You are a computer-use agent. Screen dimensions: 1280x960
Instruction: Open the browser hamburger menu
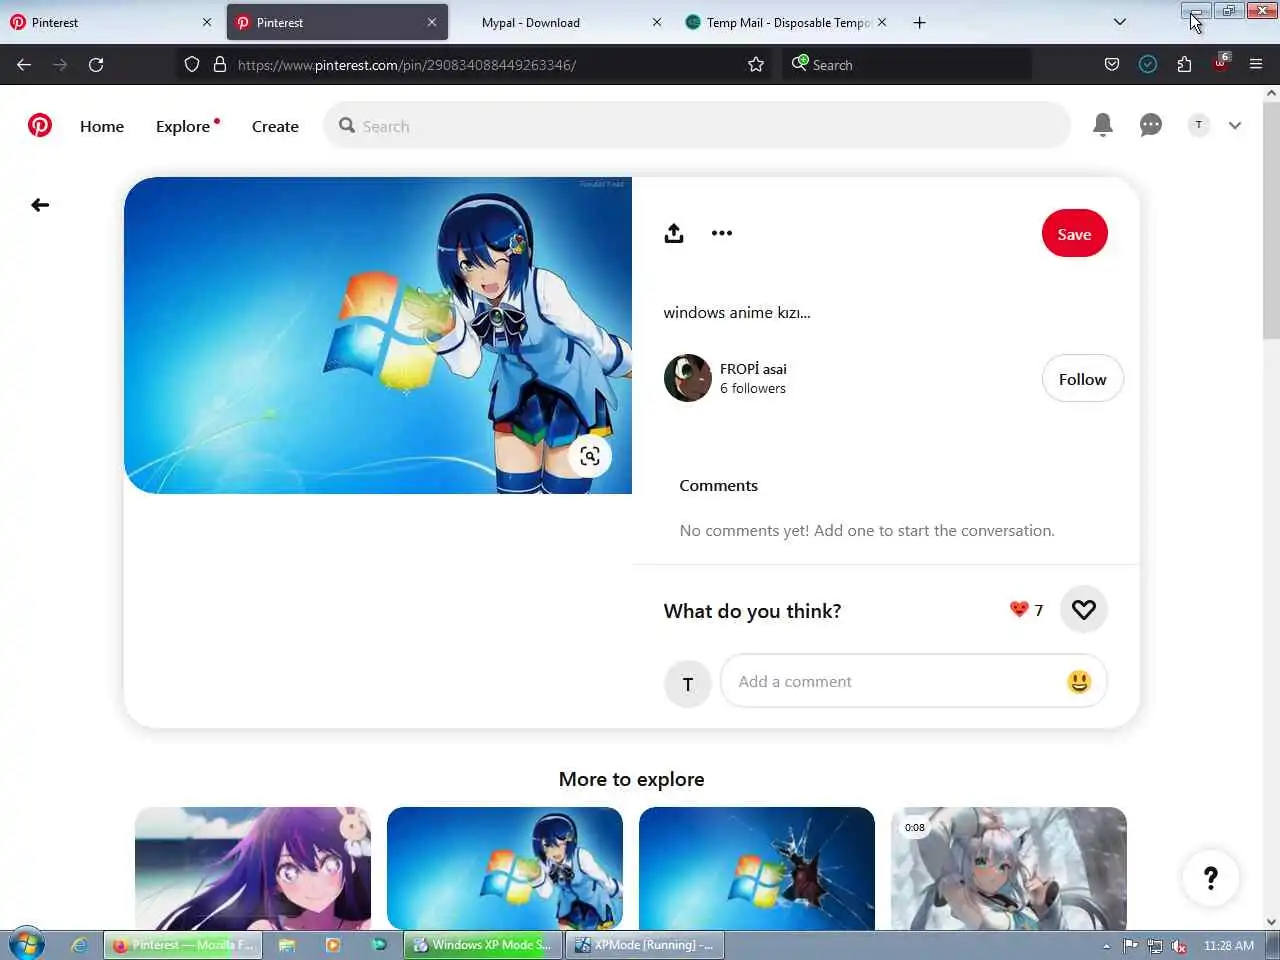tap(1256, 65)
